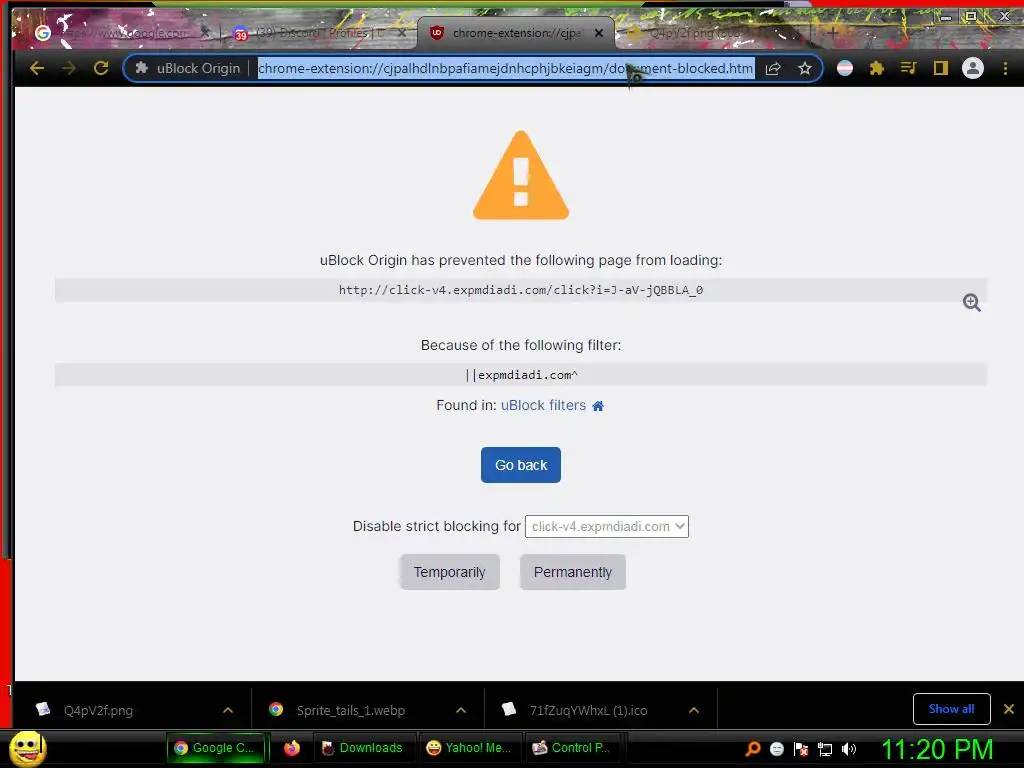This screenshot has width=1024, height=768.
Task: Click the filter text ||expmdiadi.com^
Action: (520, 375)
